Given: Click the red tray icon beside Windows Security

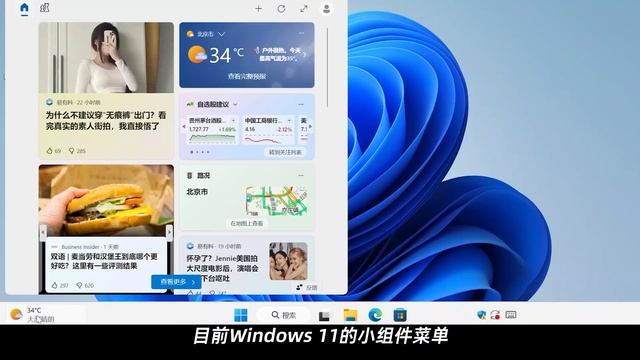Looking at the screenshot, I should [x=496, y=315].
